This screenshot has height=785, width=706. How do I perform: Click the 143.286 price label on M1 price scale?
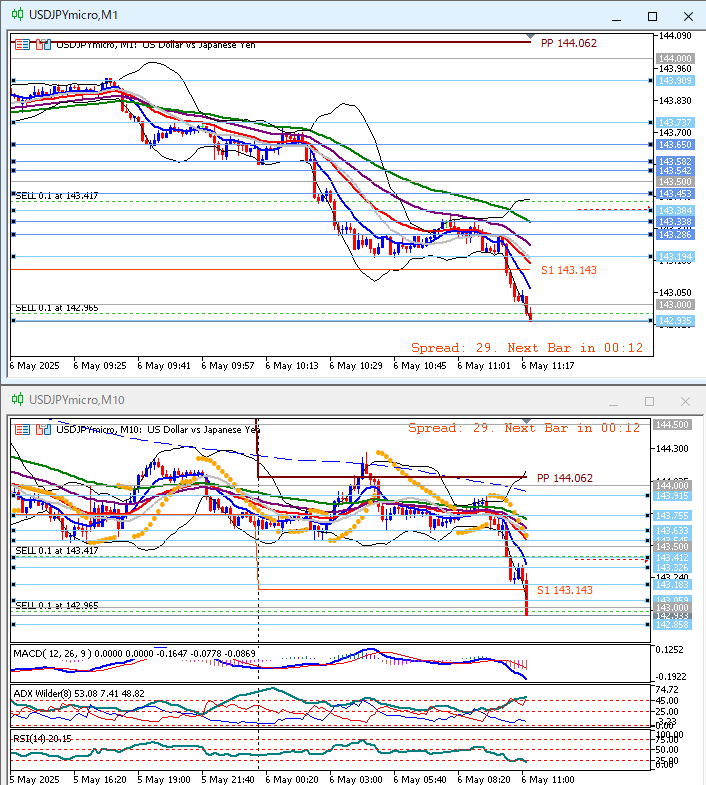(x=675, y=234)
